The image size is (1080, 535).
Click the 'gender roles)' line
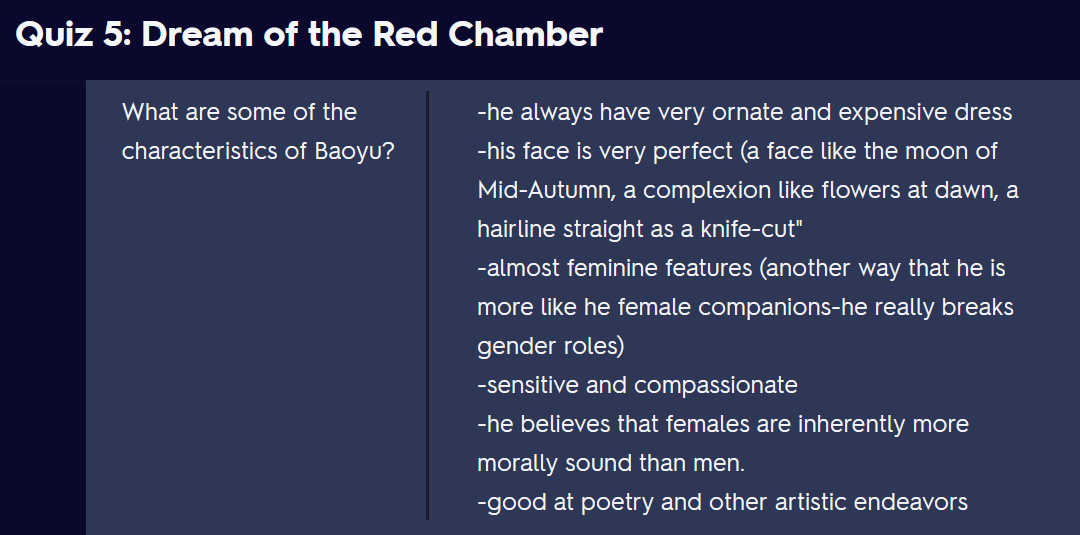click(x=550, y=346)
